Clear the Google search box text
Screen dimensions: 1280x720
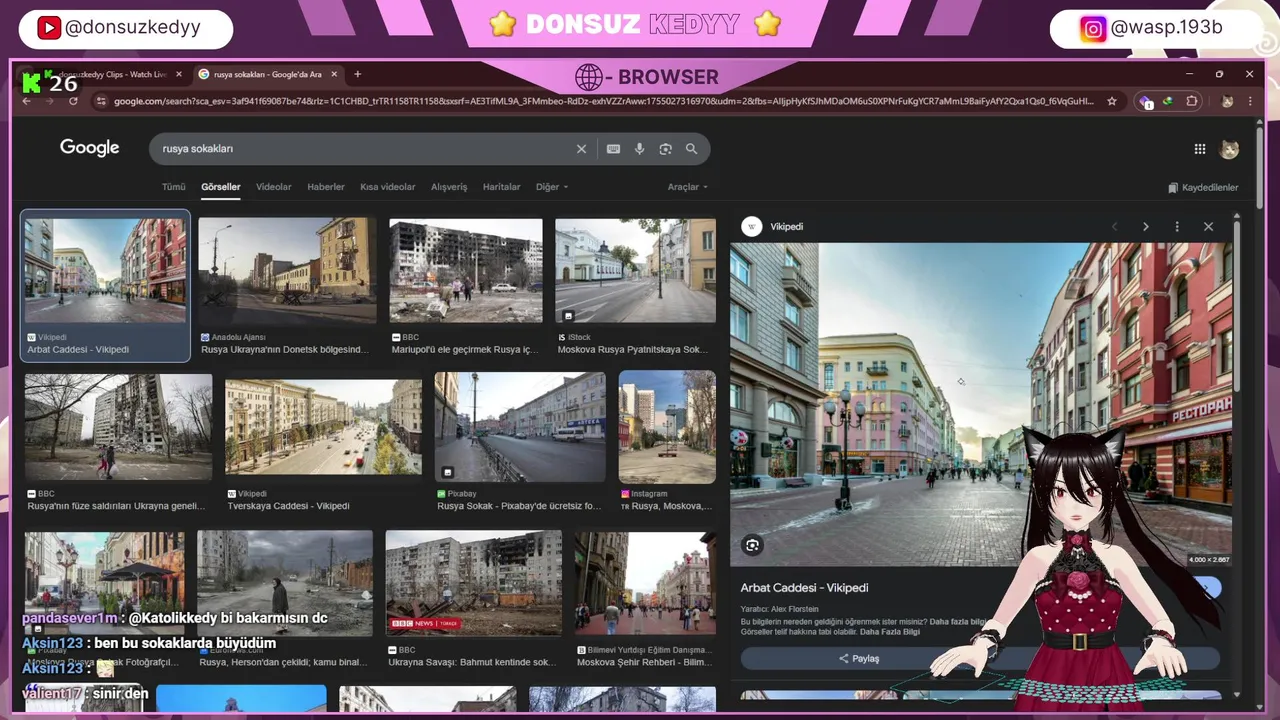pyautogui.click(x=581, y=149)
